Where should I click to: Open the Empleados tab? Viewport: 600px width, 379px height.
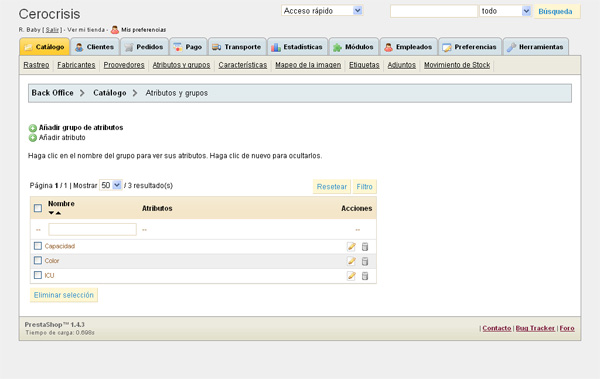(408, 47)
